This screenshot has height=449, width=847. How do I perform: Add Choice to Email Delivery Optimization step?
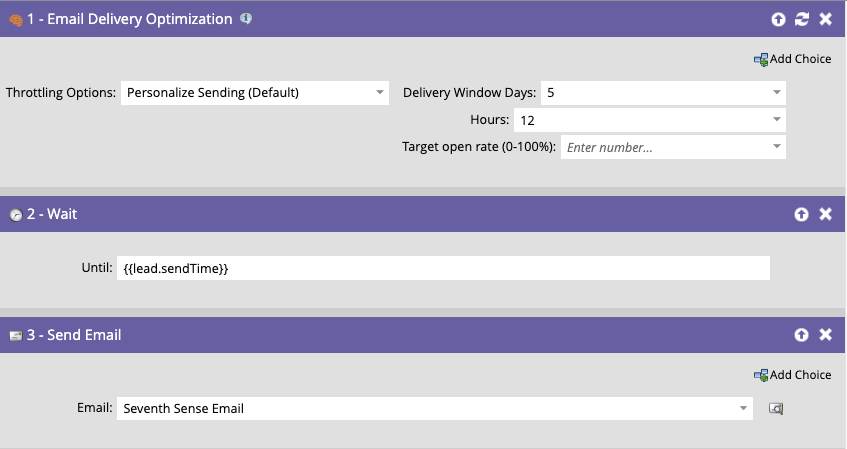[x=792, y=59]
